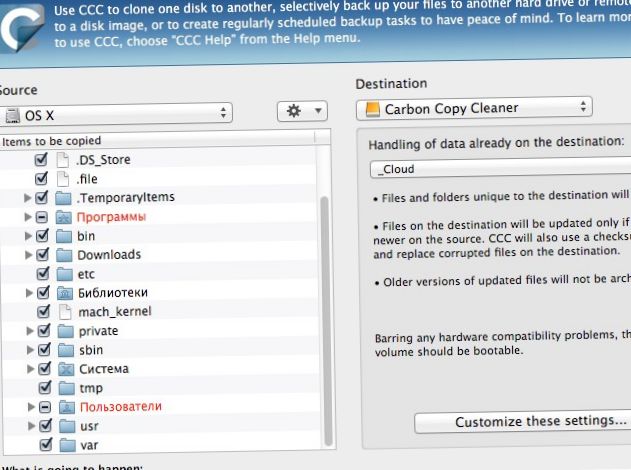Screen dimensions: 631x470
Task: Select the mach_kernel row text
Action: pos(115,311)
